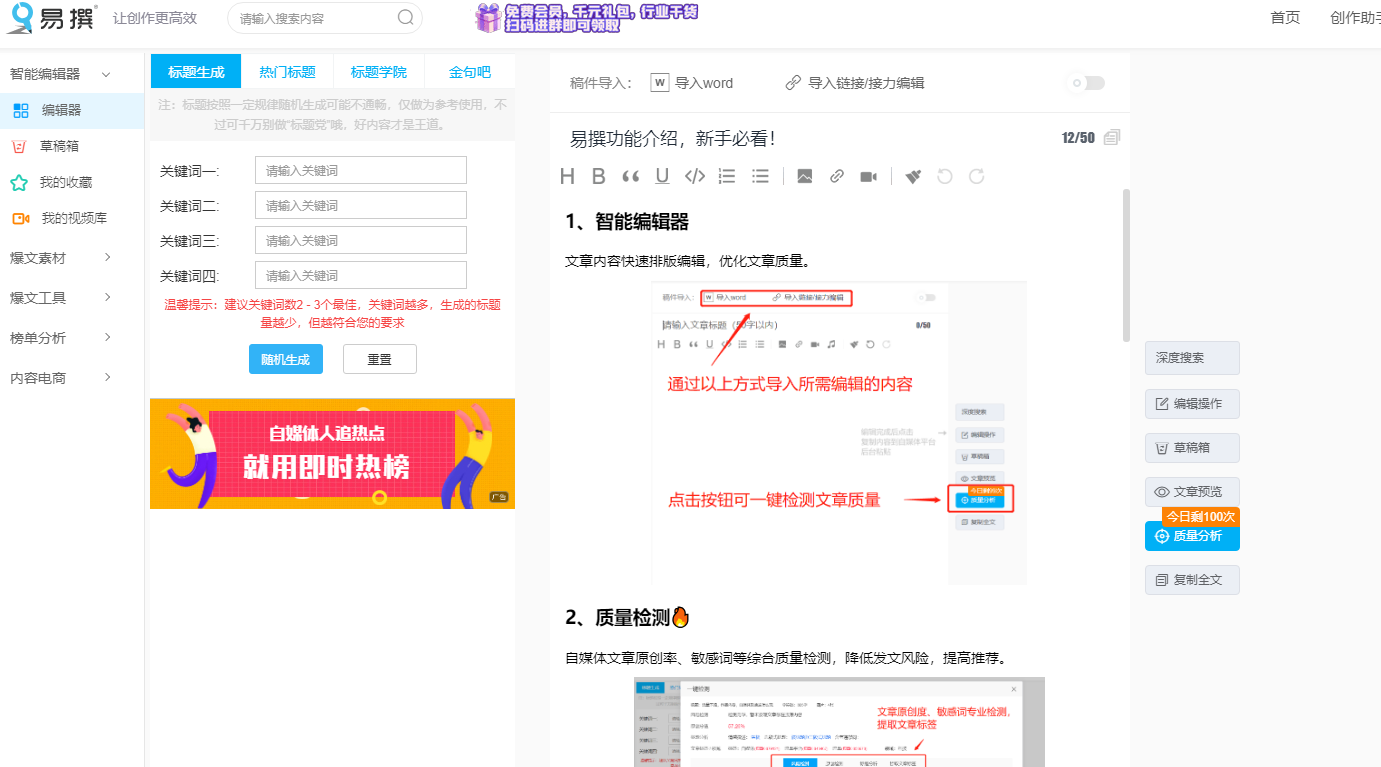This screenshot has width=1381, height=767.
Task: Create an ordered list in the editor
Action: pyautogui.click(x=726, y=176)
